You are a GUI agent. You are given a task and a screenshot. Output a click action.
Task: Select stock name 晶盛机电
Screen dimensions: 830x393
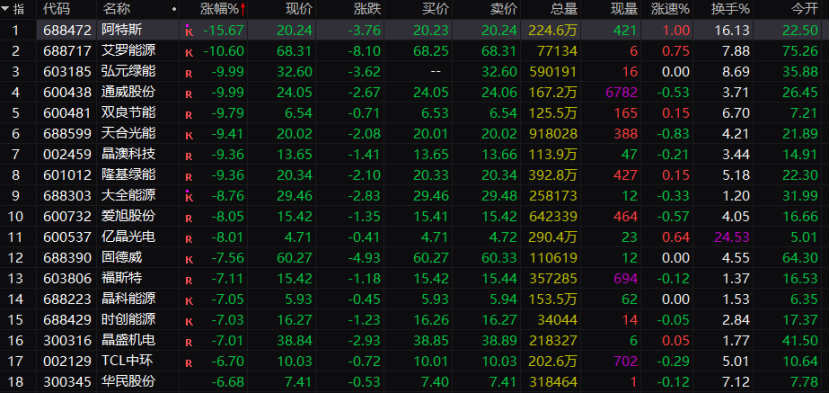click(129, 340)
